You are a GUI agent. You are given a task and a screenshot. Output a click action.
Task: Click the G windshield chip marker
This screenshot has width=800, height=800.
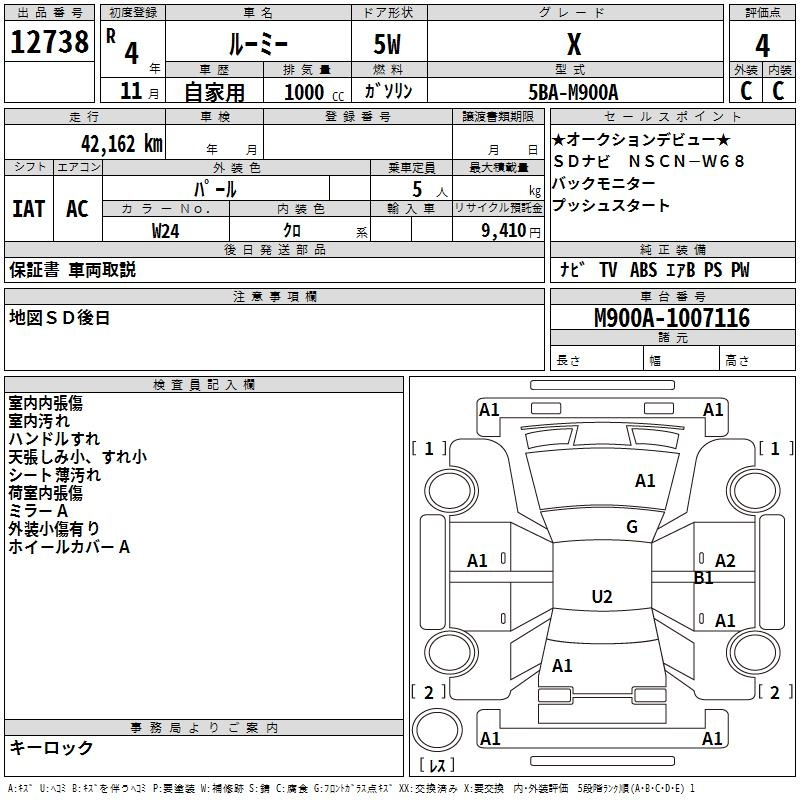(x=632, y=527)
